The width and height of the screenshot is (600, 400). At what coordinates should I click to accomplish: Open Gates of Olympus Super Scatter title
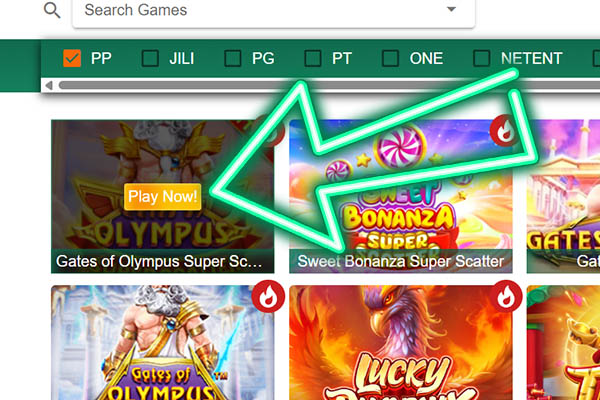point(159,261)
